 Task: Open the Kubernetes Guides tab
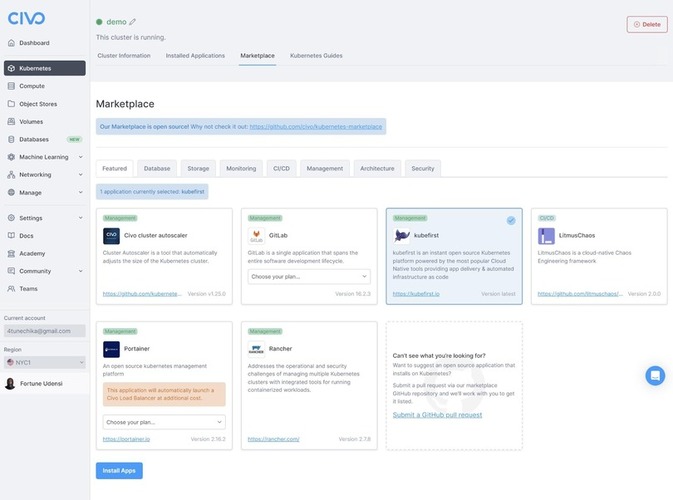[x=316, y=56]
